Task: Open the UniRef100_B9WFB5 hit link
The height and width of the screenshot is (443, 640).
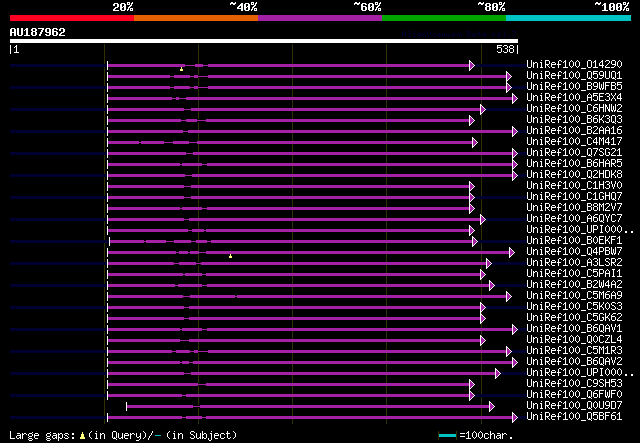Action: [x=574, y=86]
